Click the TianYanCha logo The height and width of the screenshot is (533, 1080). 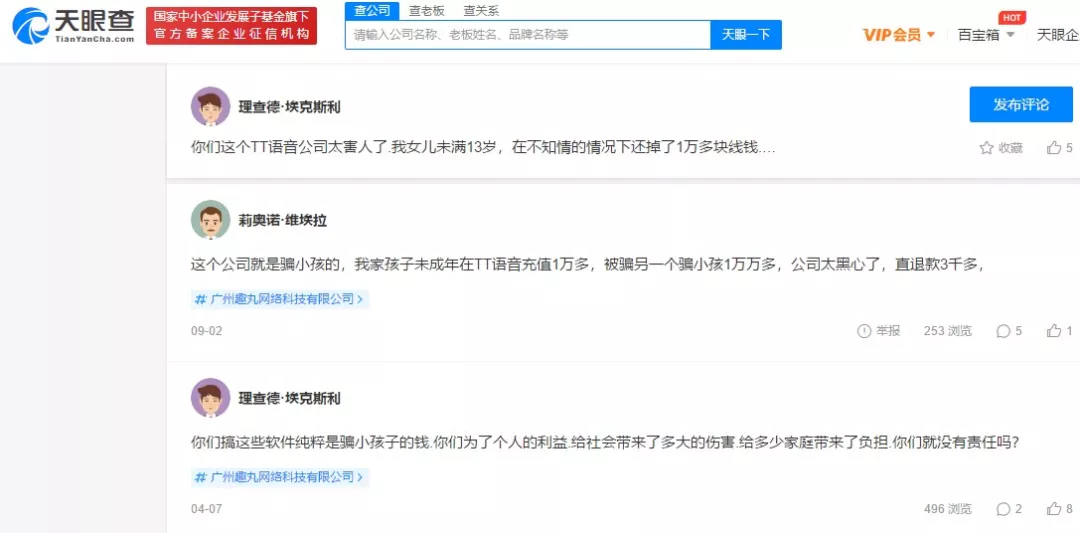point(73,26)
